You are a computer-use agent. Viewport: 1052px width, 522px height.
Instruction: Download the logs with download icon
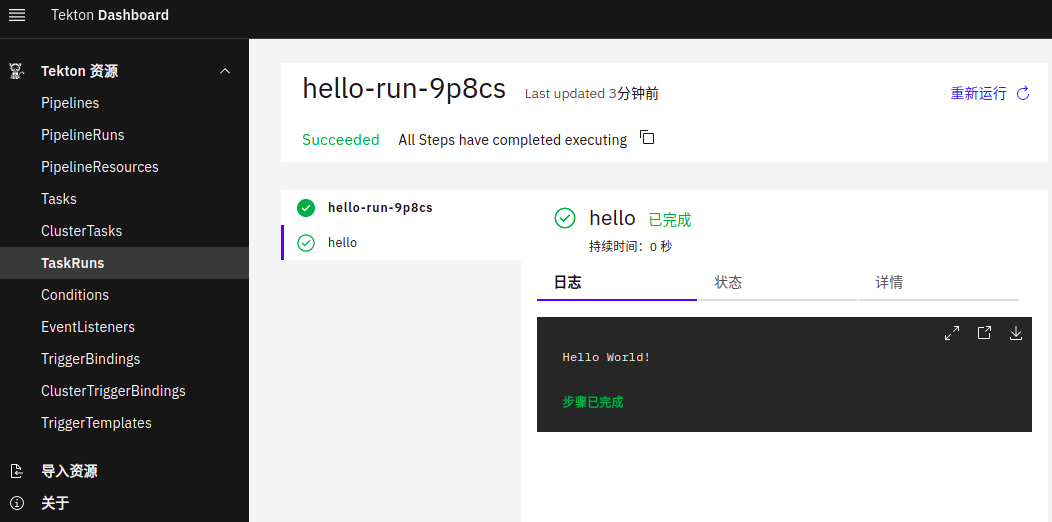click(x=1016, y=333)
